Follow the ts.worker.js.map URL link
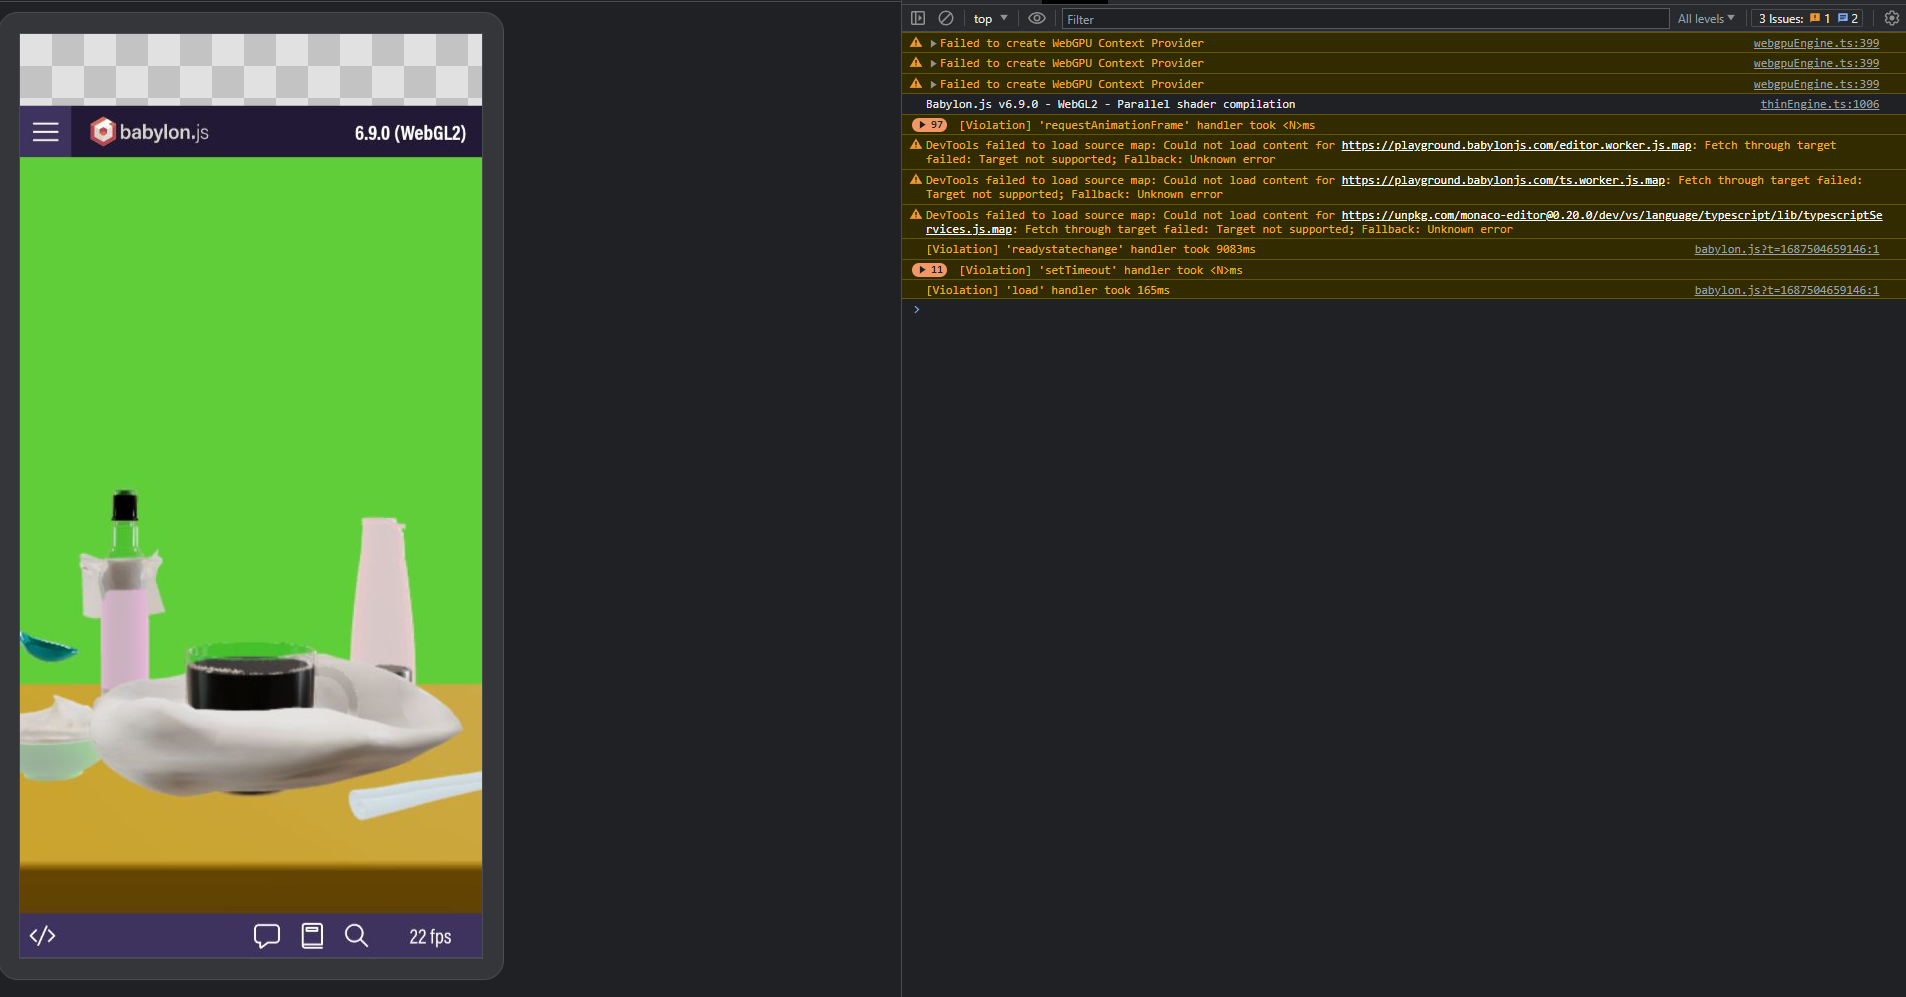Image resolution: width=1906 pixels, height=997 pixels. (1503, 180)
